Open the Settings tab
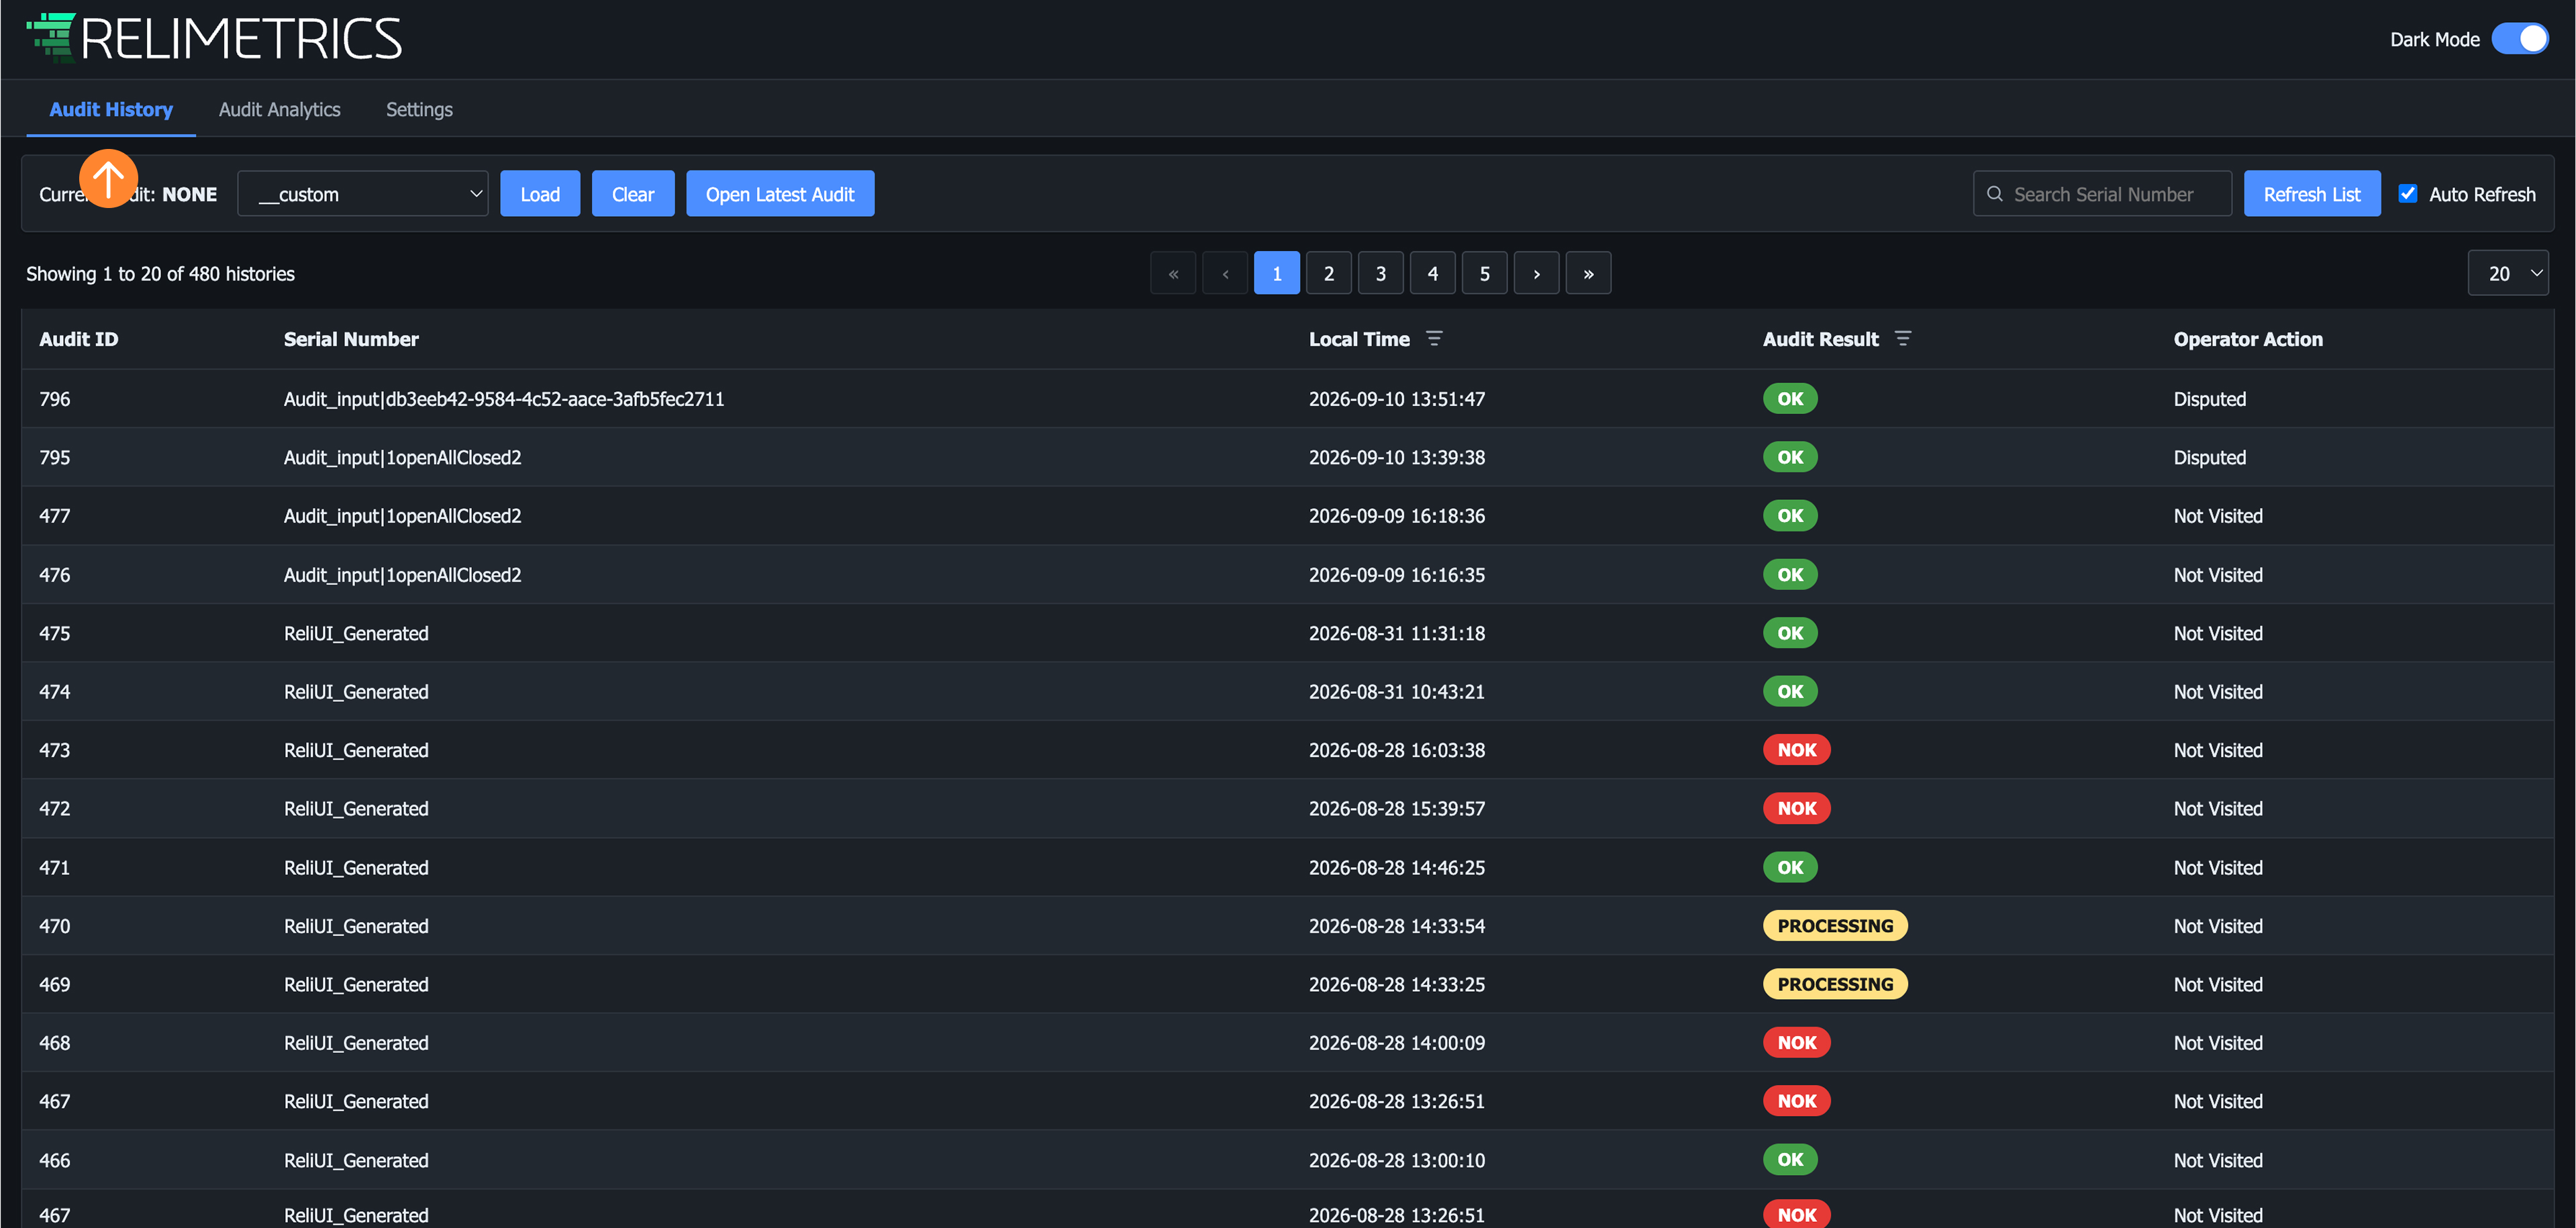Viewport: 2576px width, 1228px height. coord(419,110)
